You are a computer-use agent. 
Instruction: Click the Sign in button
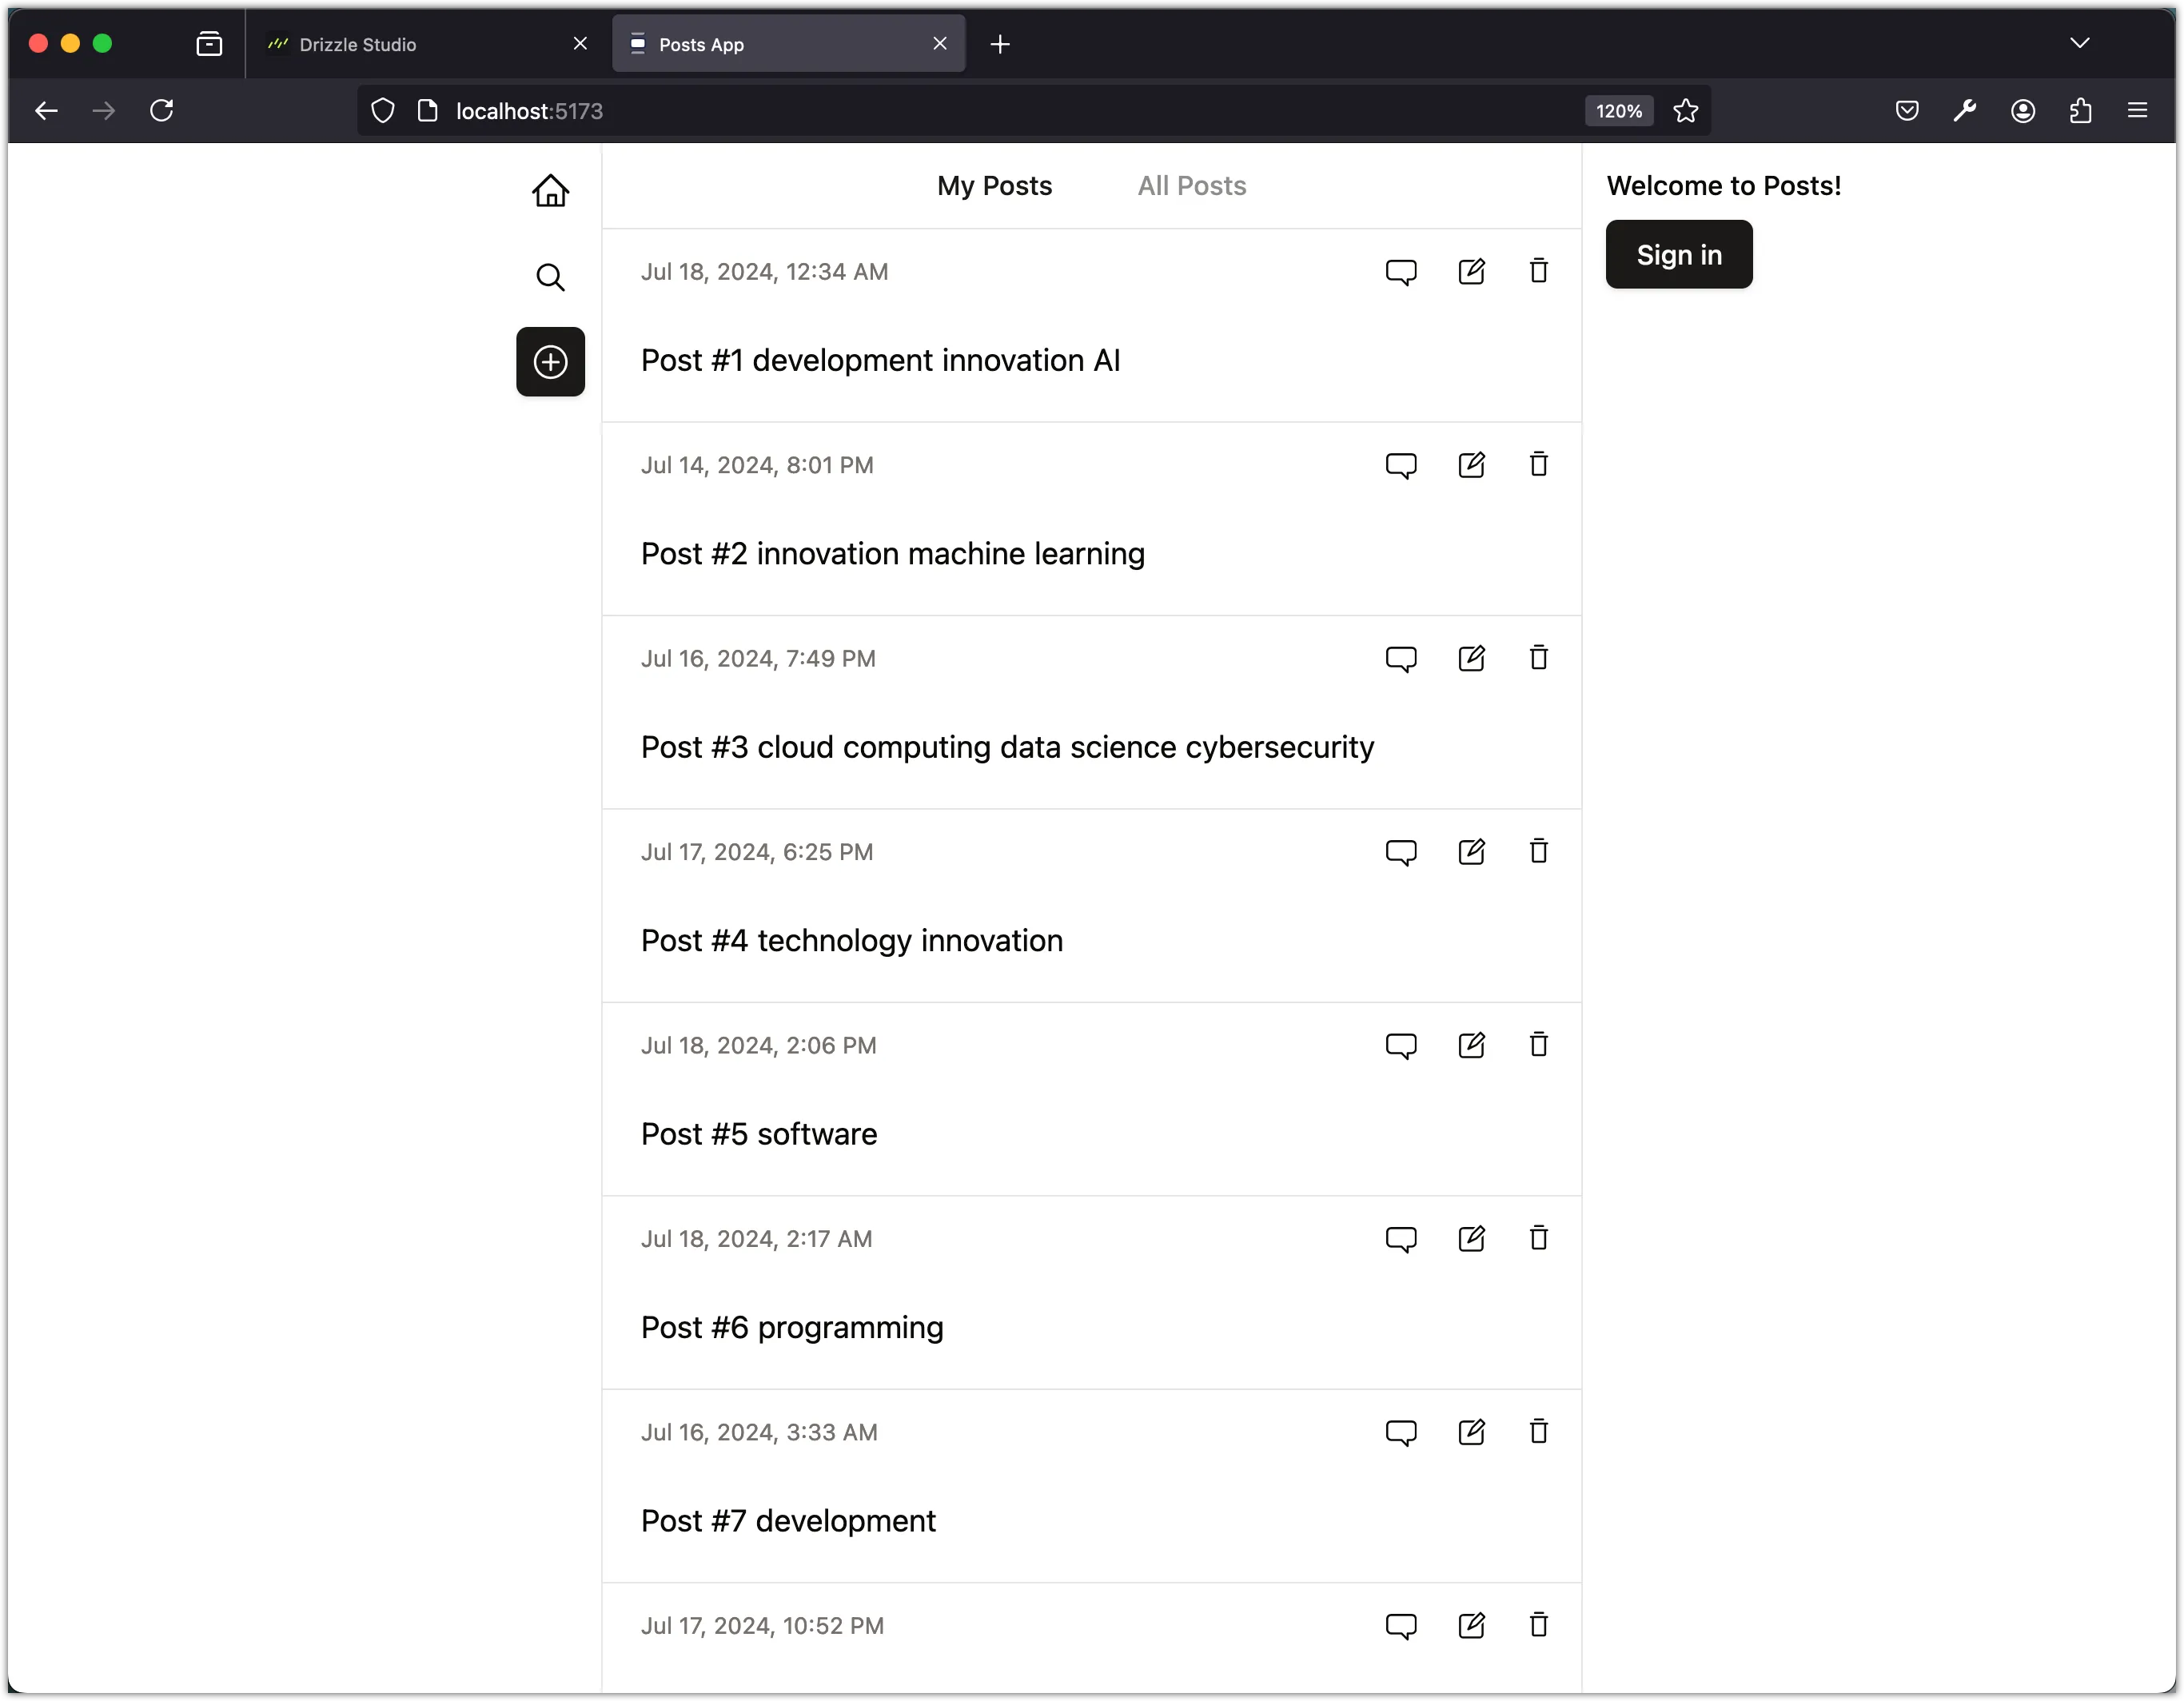click(x=1679, y=253)
